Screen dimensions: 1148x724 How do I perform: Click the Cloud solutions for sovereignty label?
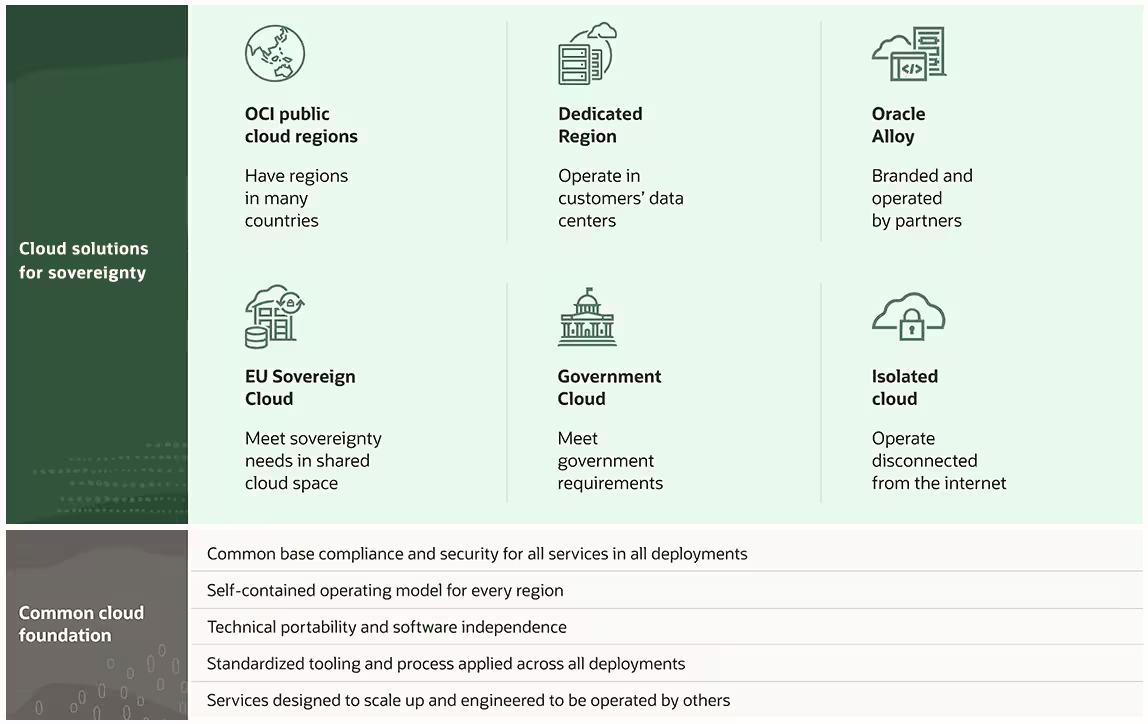tap(83, 260)
